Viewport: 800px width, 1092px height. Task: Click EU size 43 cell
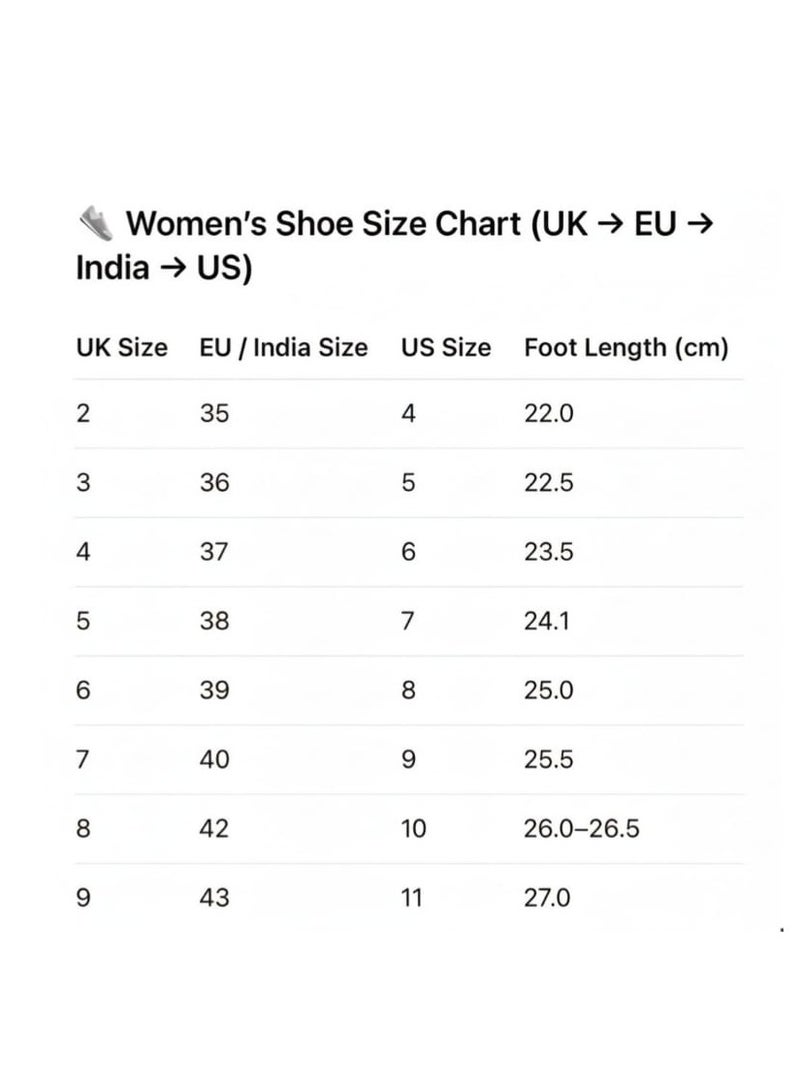tap(214, 897)
